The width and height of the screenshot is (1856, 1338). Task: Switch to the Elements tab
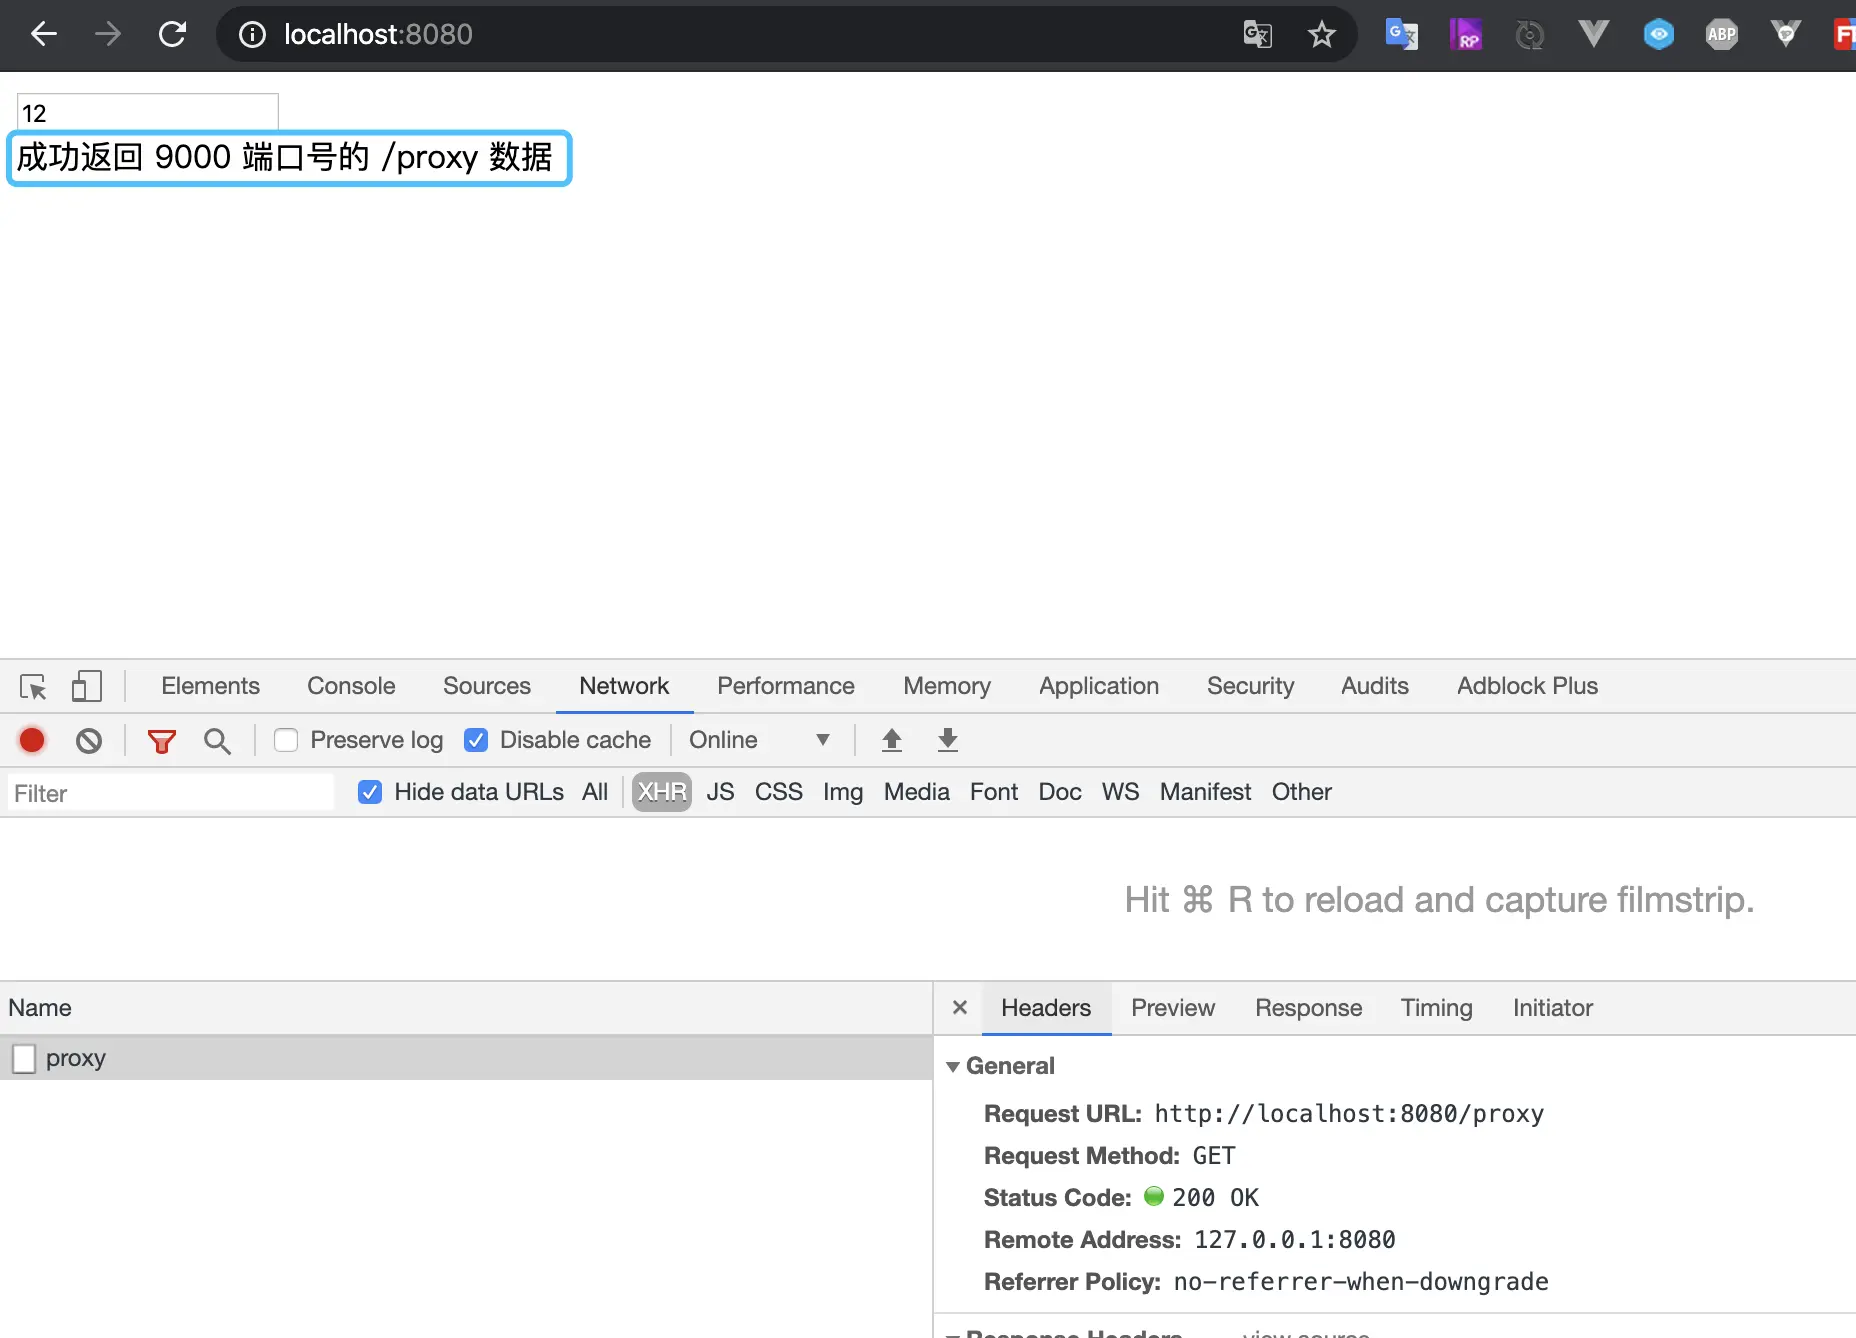(210, 686)
